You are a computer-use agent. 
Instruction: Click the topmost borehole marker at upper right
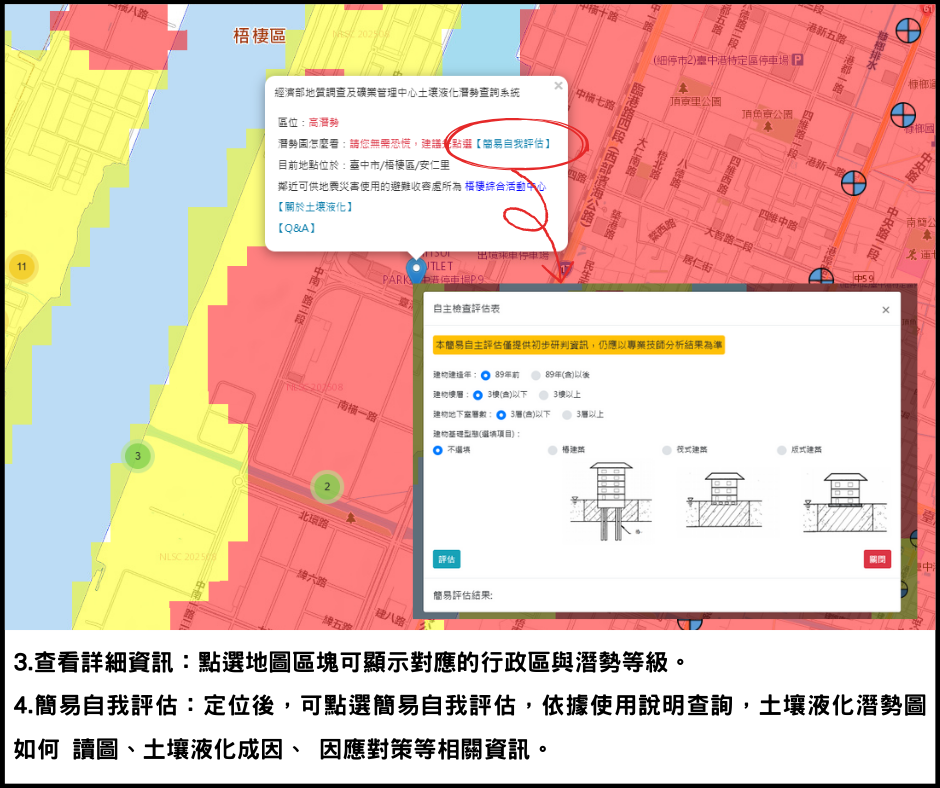click(908, 31)
